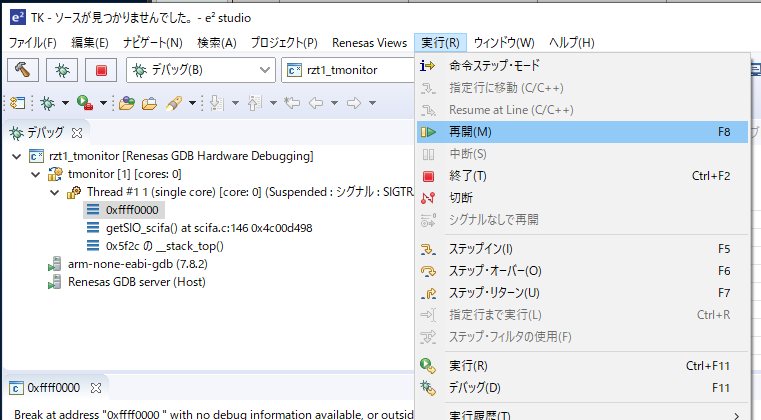Toggle 命令ステップ・モード menu entry
Viewport: 761px width, 420px height.
(582, 66)
